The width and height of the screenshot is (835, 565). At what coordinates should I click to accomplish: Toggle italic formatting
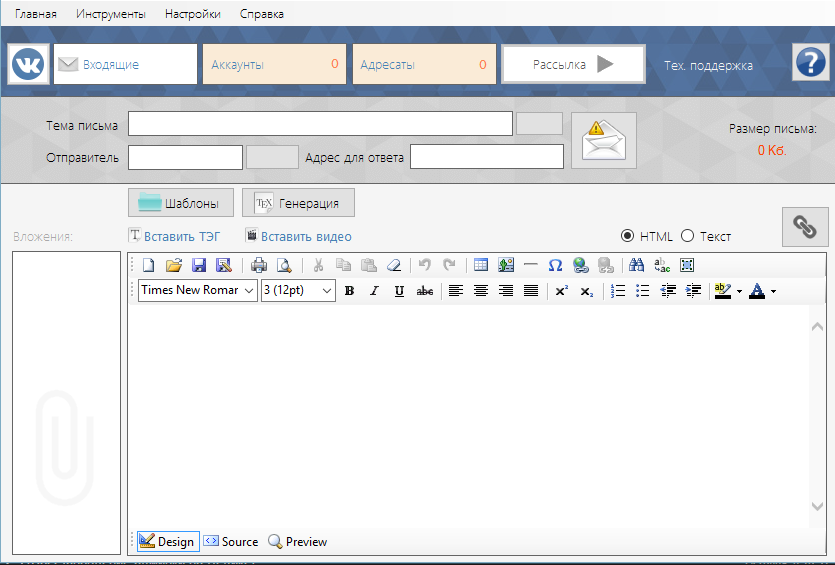point(374,291)
